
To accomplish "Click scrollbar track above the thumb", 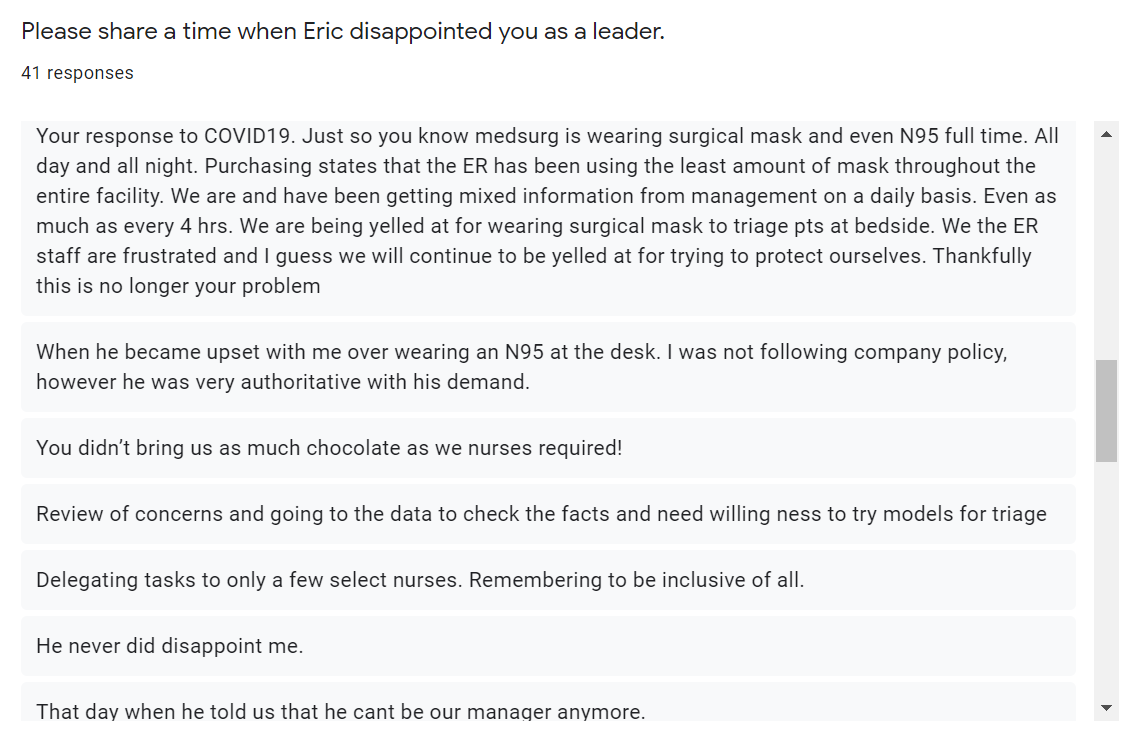I will (1106, 252).
